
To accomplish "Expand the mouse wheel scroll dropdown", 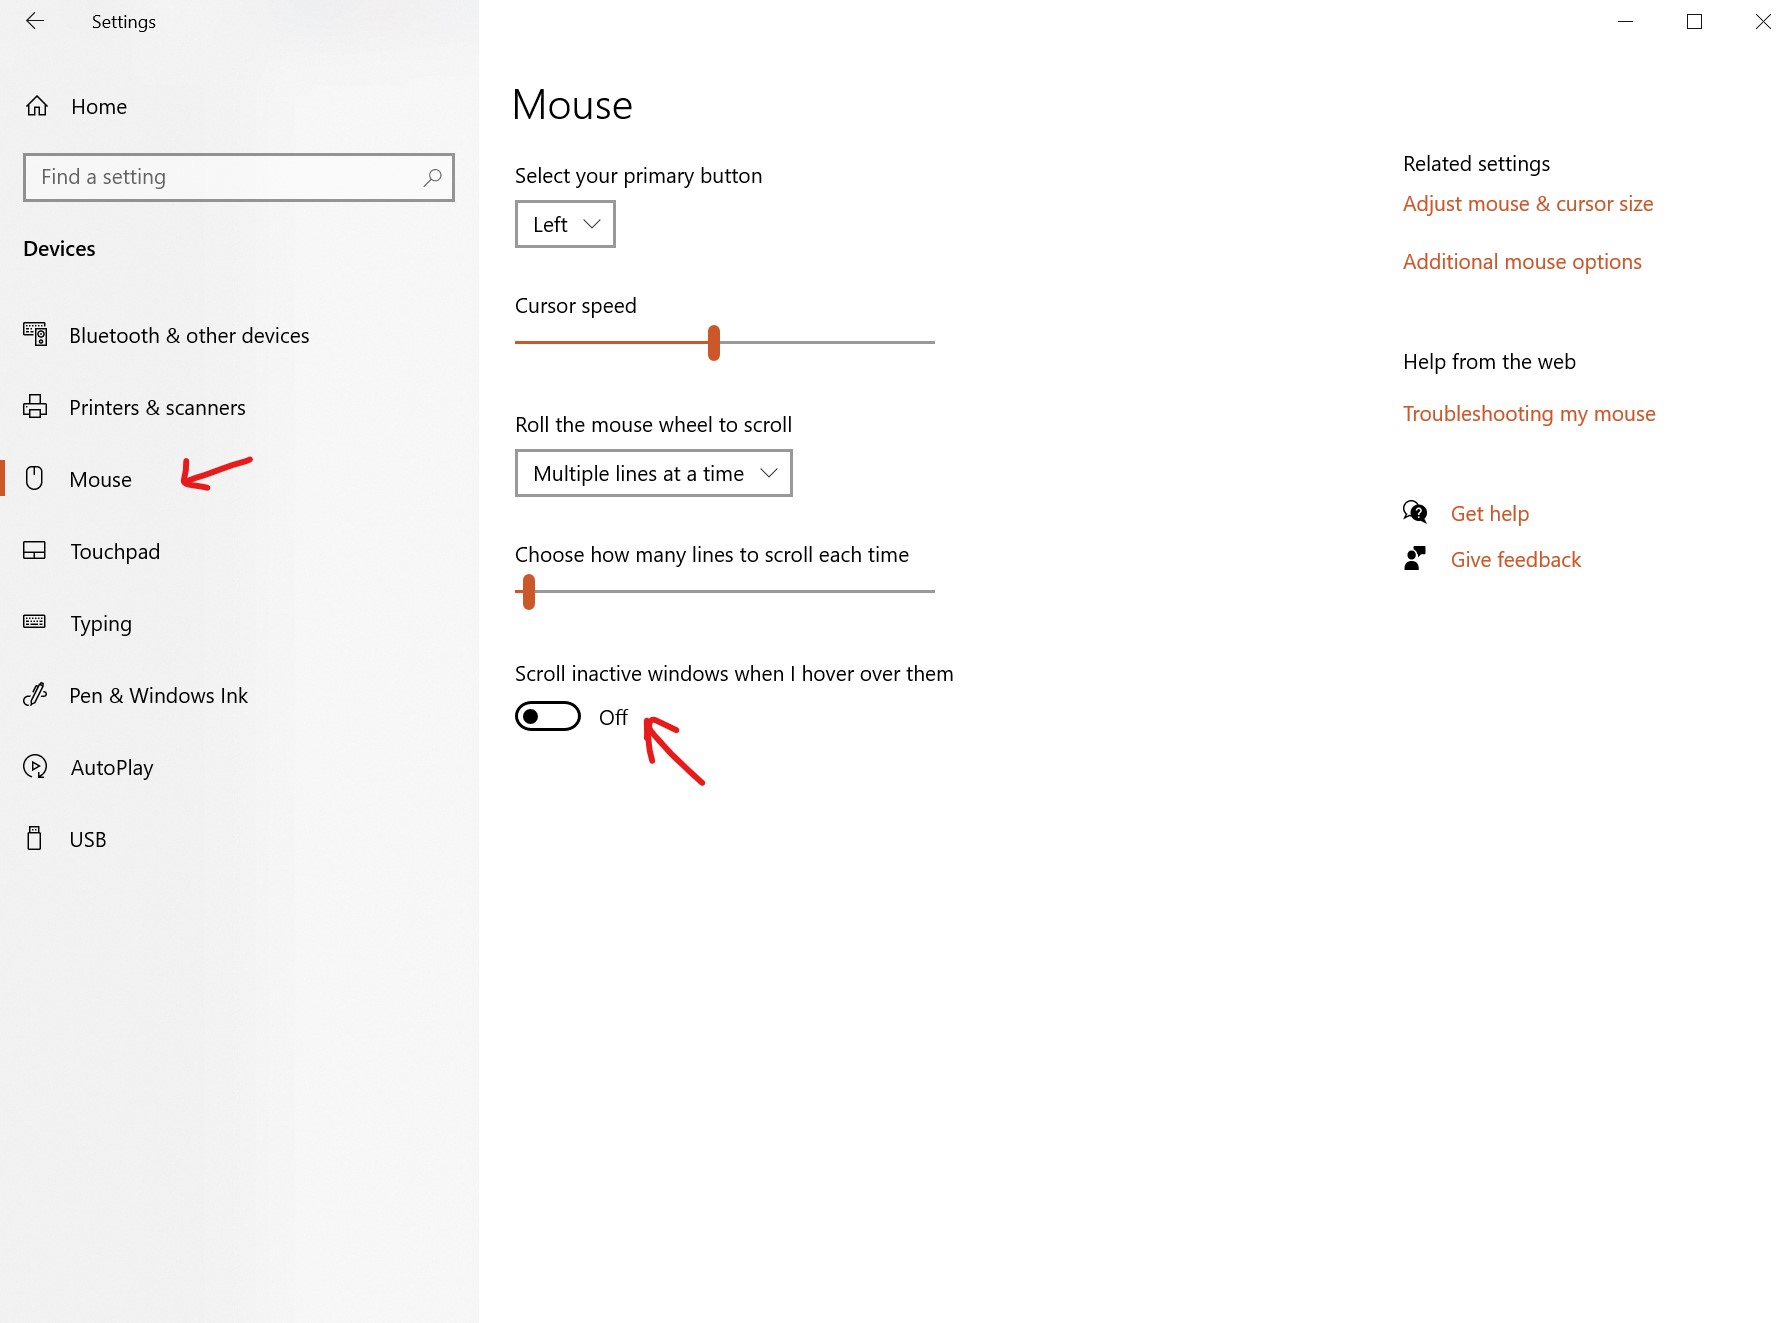I will pos(653,473).
